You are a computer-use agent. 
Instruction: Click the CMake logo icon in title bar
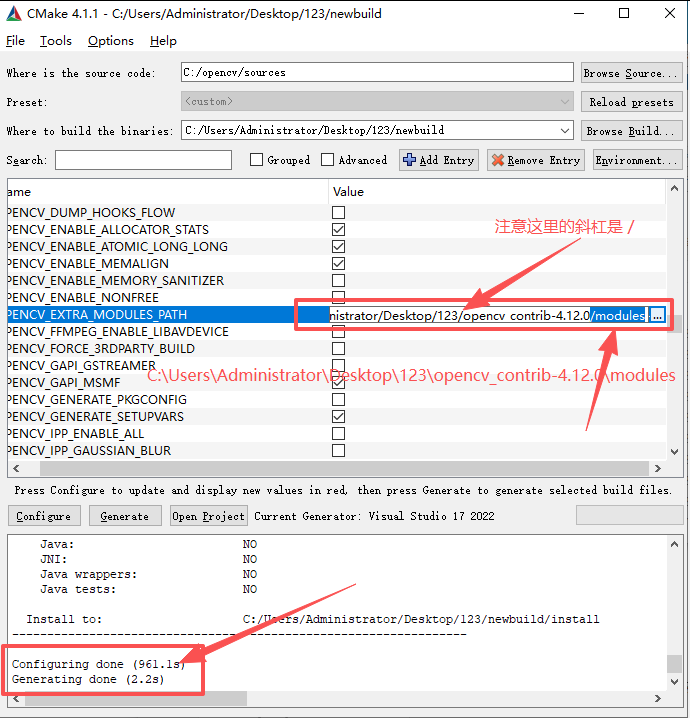[14, 14]
